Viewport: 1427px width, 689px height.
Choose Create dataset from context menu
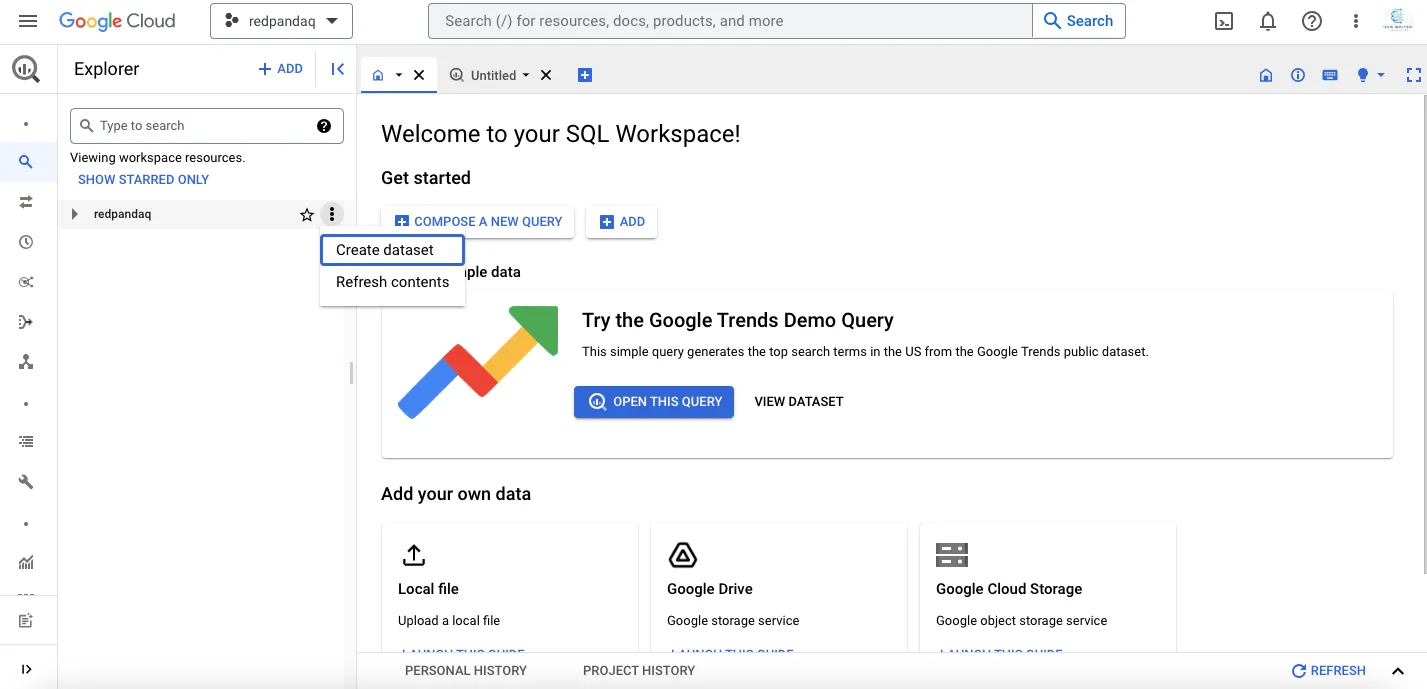[392, 250]
